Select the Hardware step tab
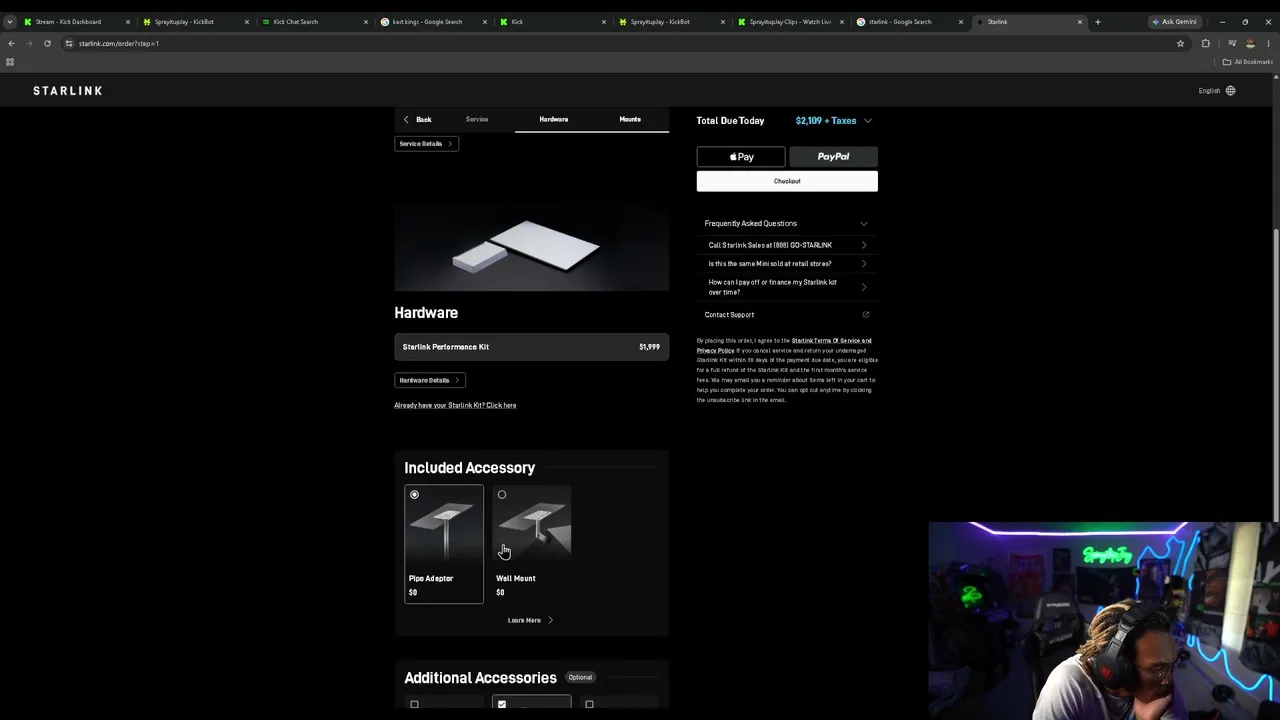The image size is (1280, 720). point(554,120)
